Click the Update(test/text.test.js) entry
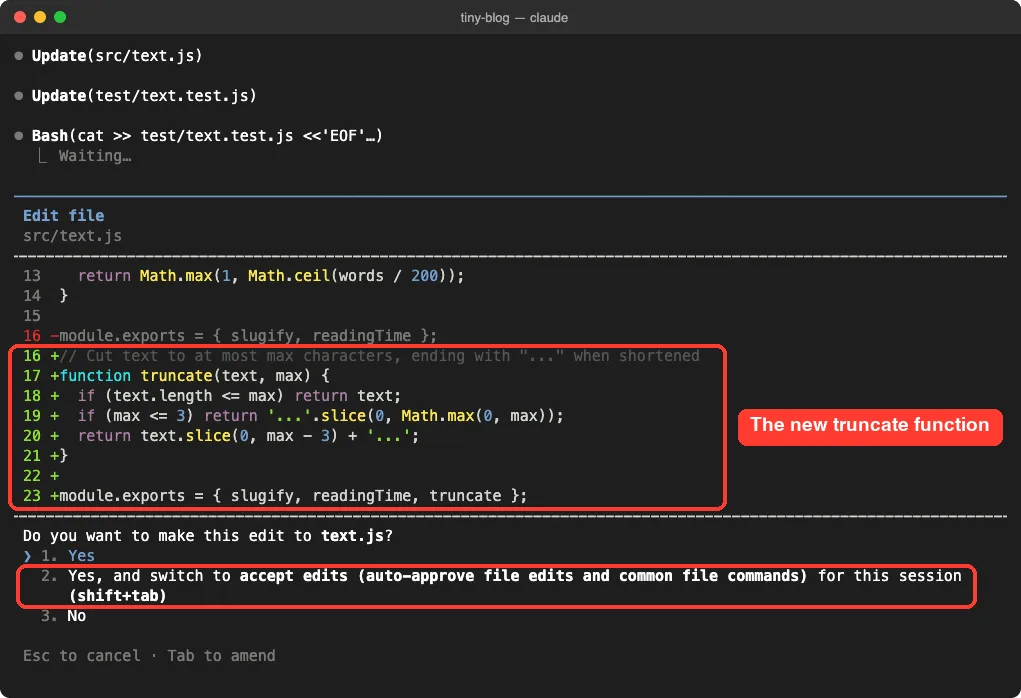The height and width of the screenshot is (698, 1021). (x=144, y=95)
